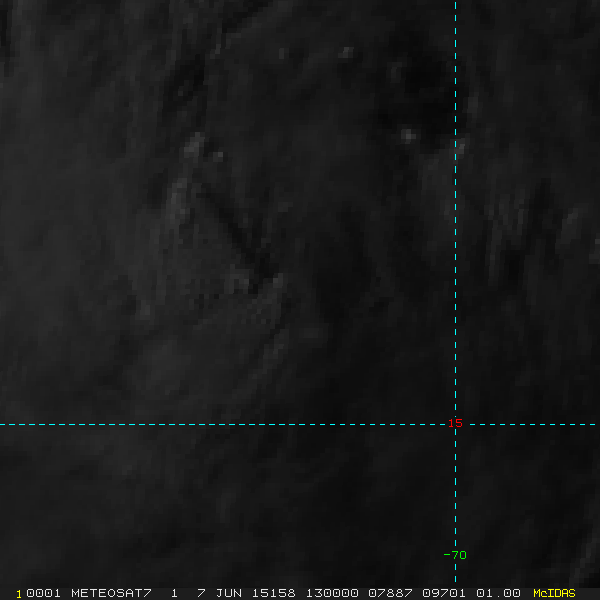Click the 130000 time stamp
600x600 pixels.
[332, 593]
